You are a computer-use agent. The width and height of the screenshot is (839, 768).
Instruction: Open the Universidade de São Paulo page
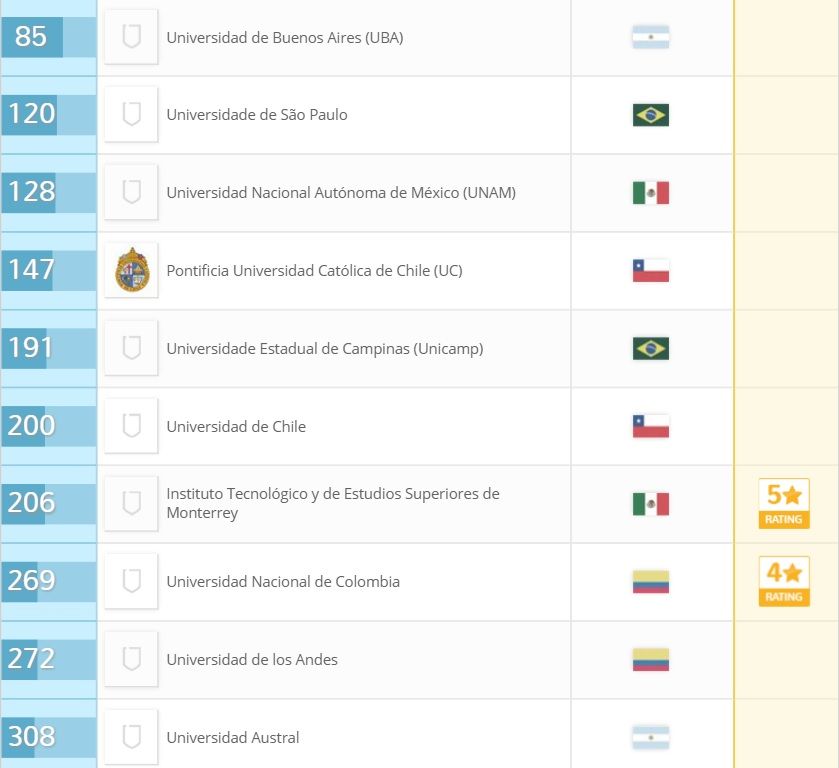click(x=257, y=115)
